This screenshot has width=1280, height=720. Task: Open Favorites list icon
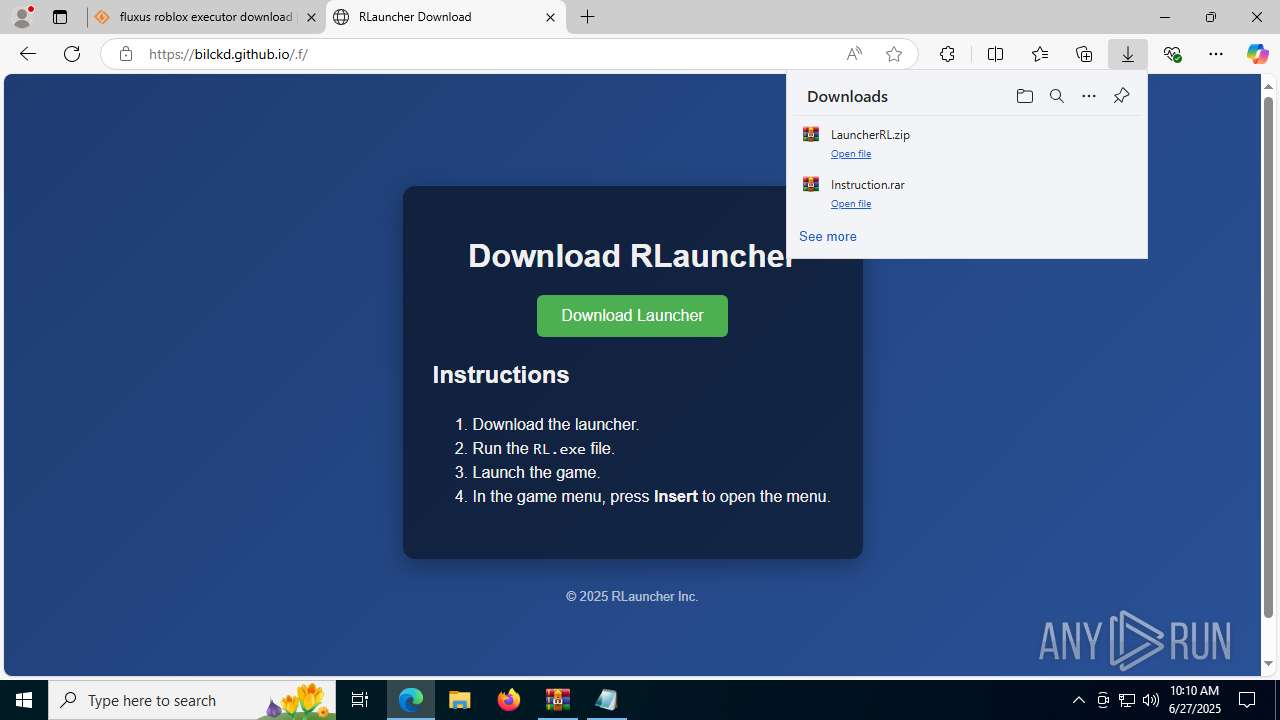pyautogui.click(x=1040, y=54)
